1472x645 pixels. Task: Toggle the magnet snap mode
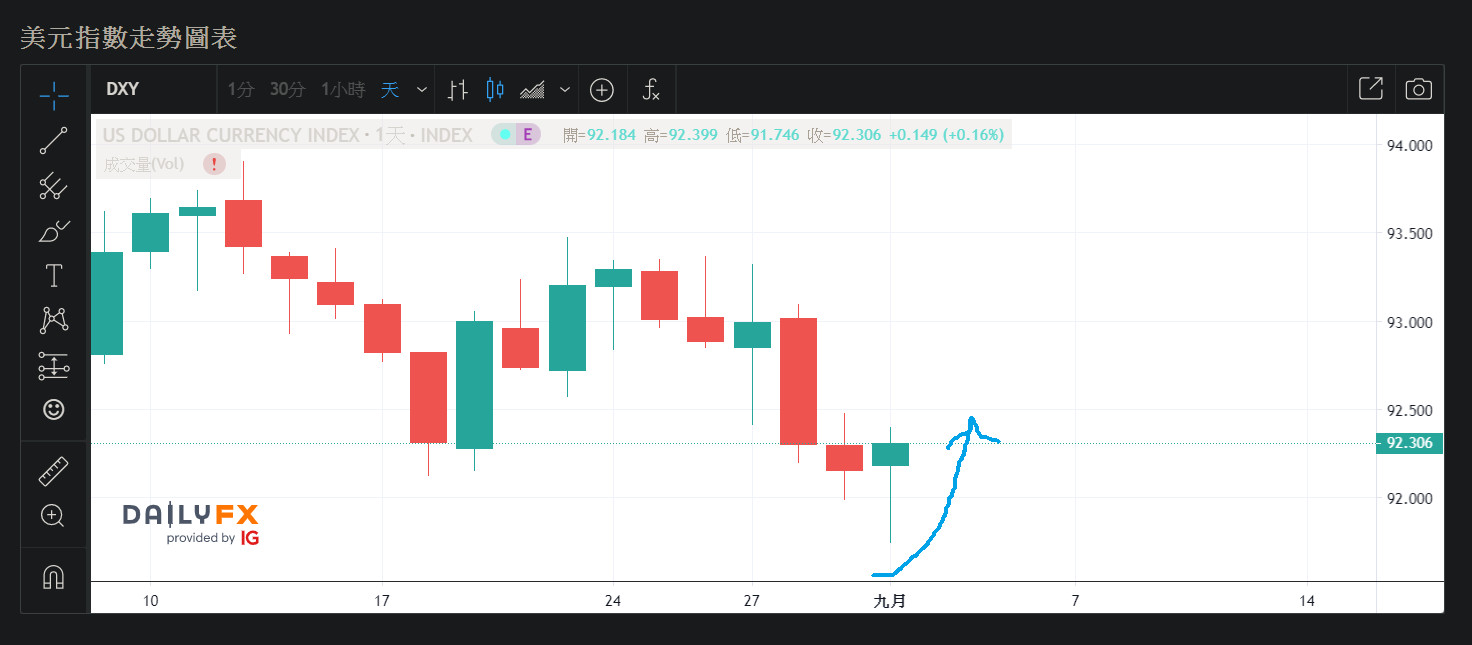click(x=54, y=577)
